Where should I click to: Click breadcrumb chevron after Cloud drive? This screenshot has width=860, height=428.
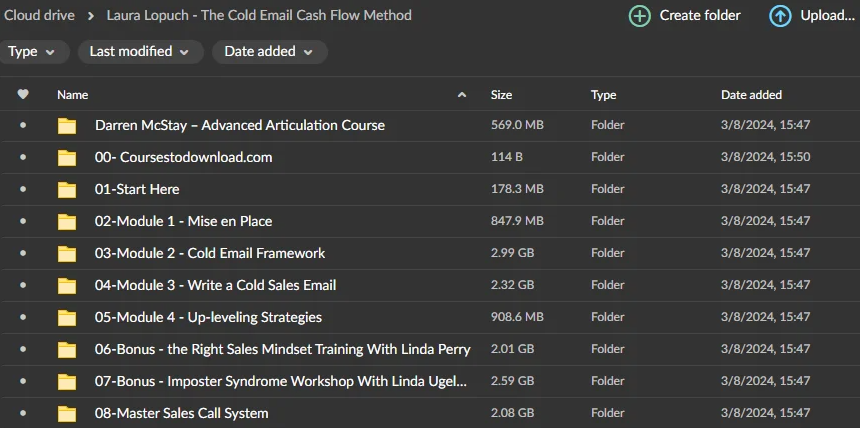coord(90,16)
